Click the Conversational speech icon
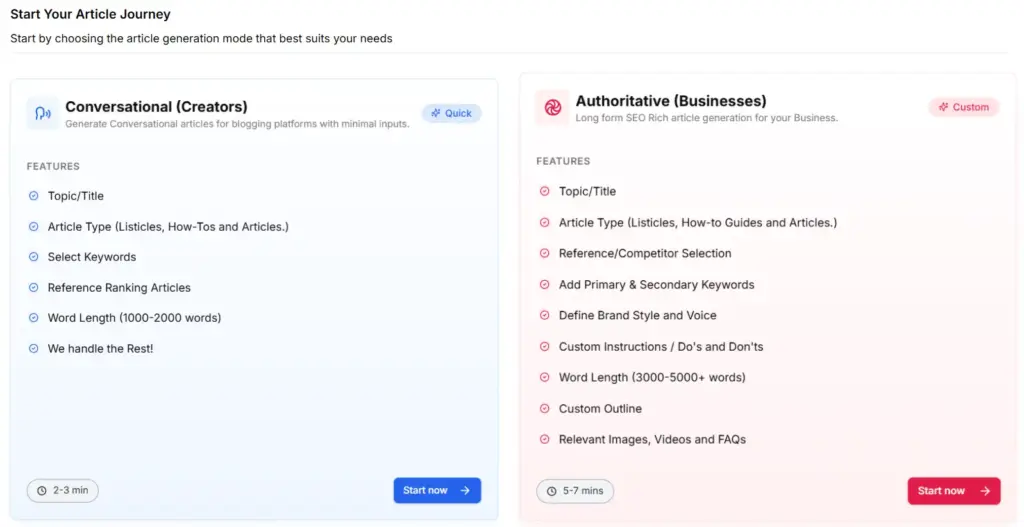This screenshot has width=1024, height=527. pos(43,114)
